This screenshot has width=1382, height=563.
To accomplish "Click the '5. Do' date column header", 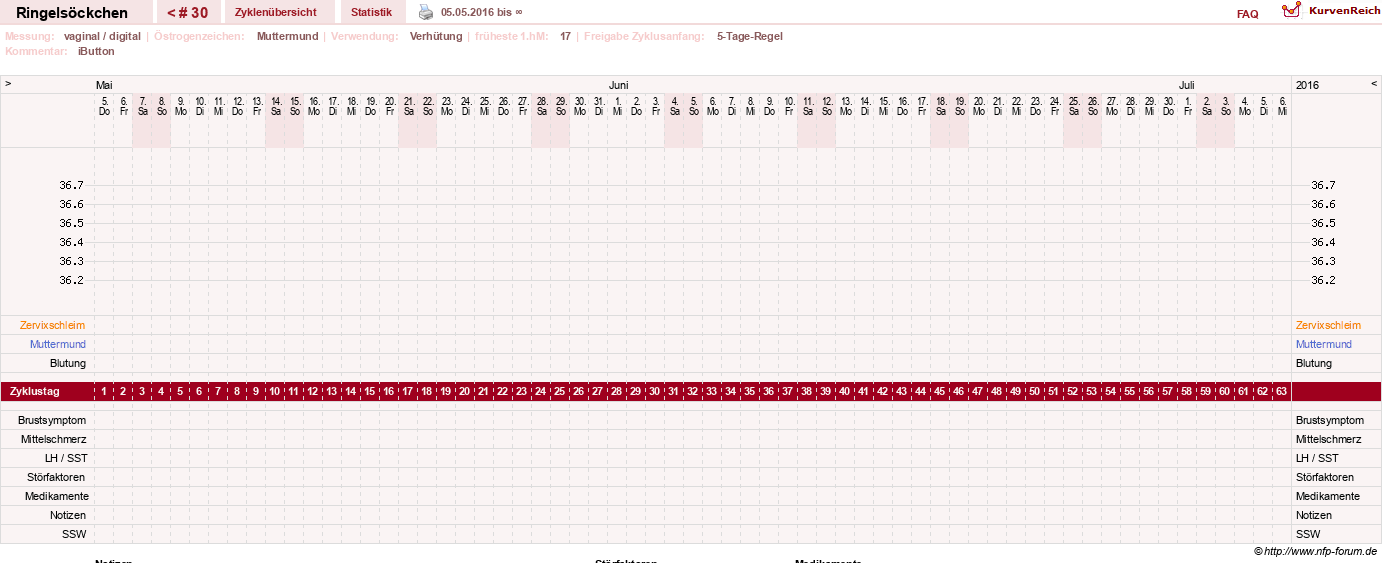I will [x=104, y=105].
